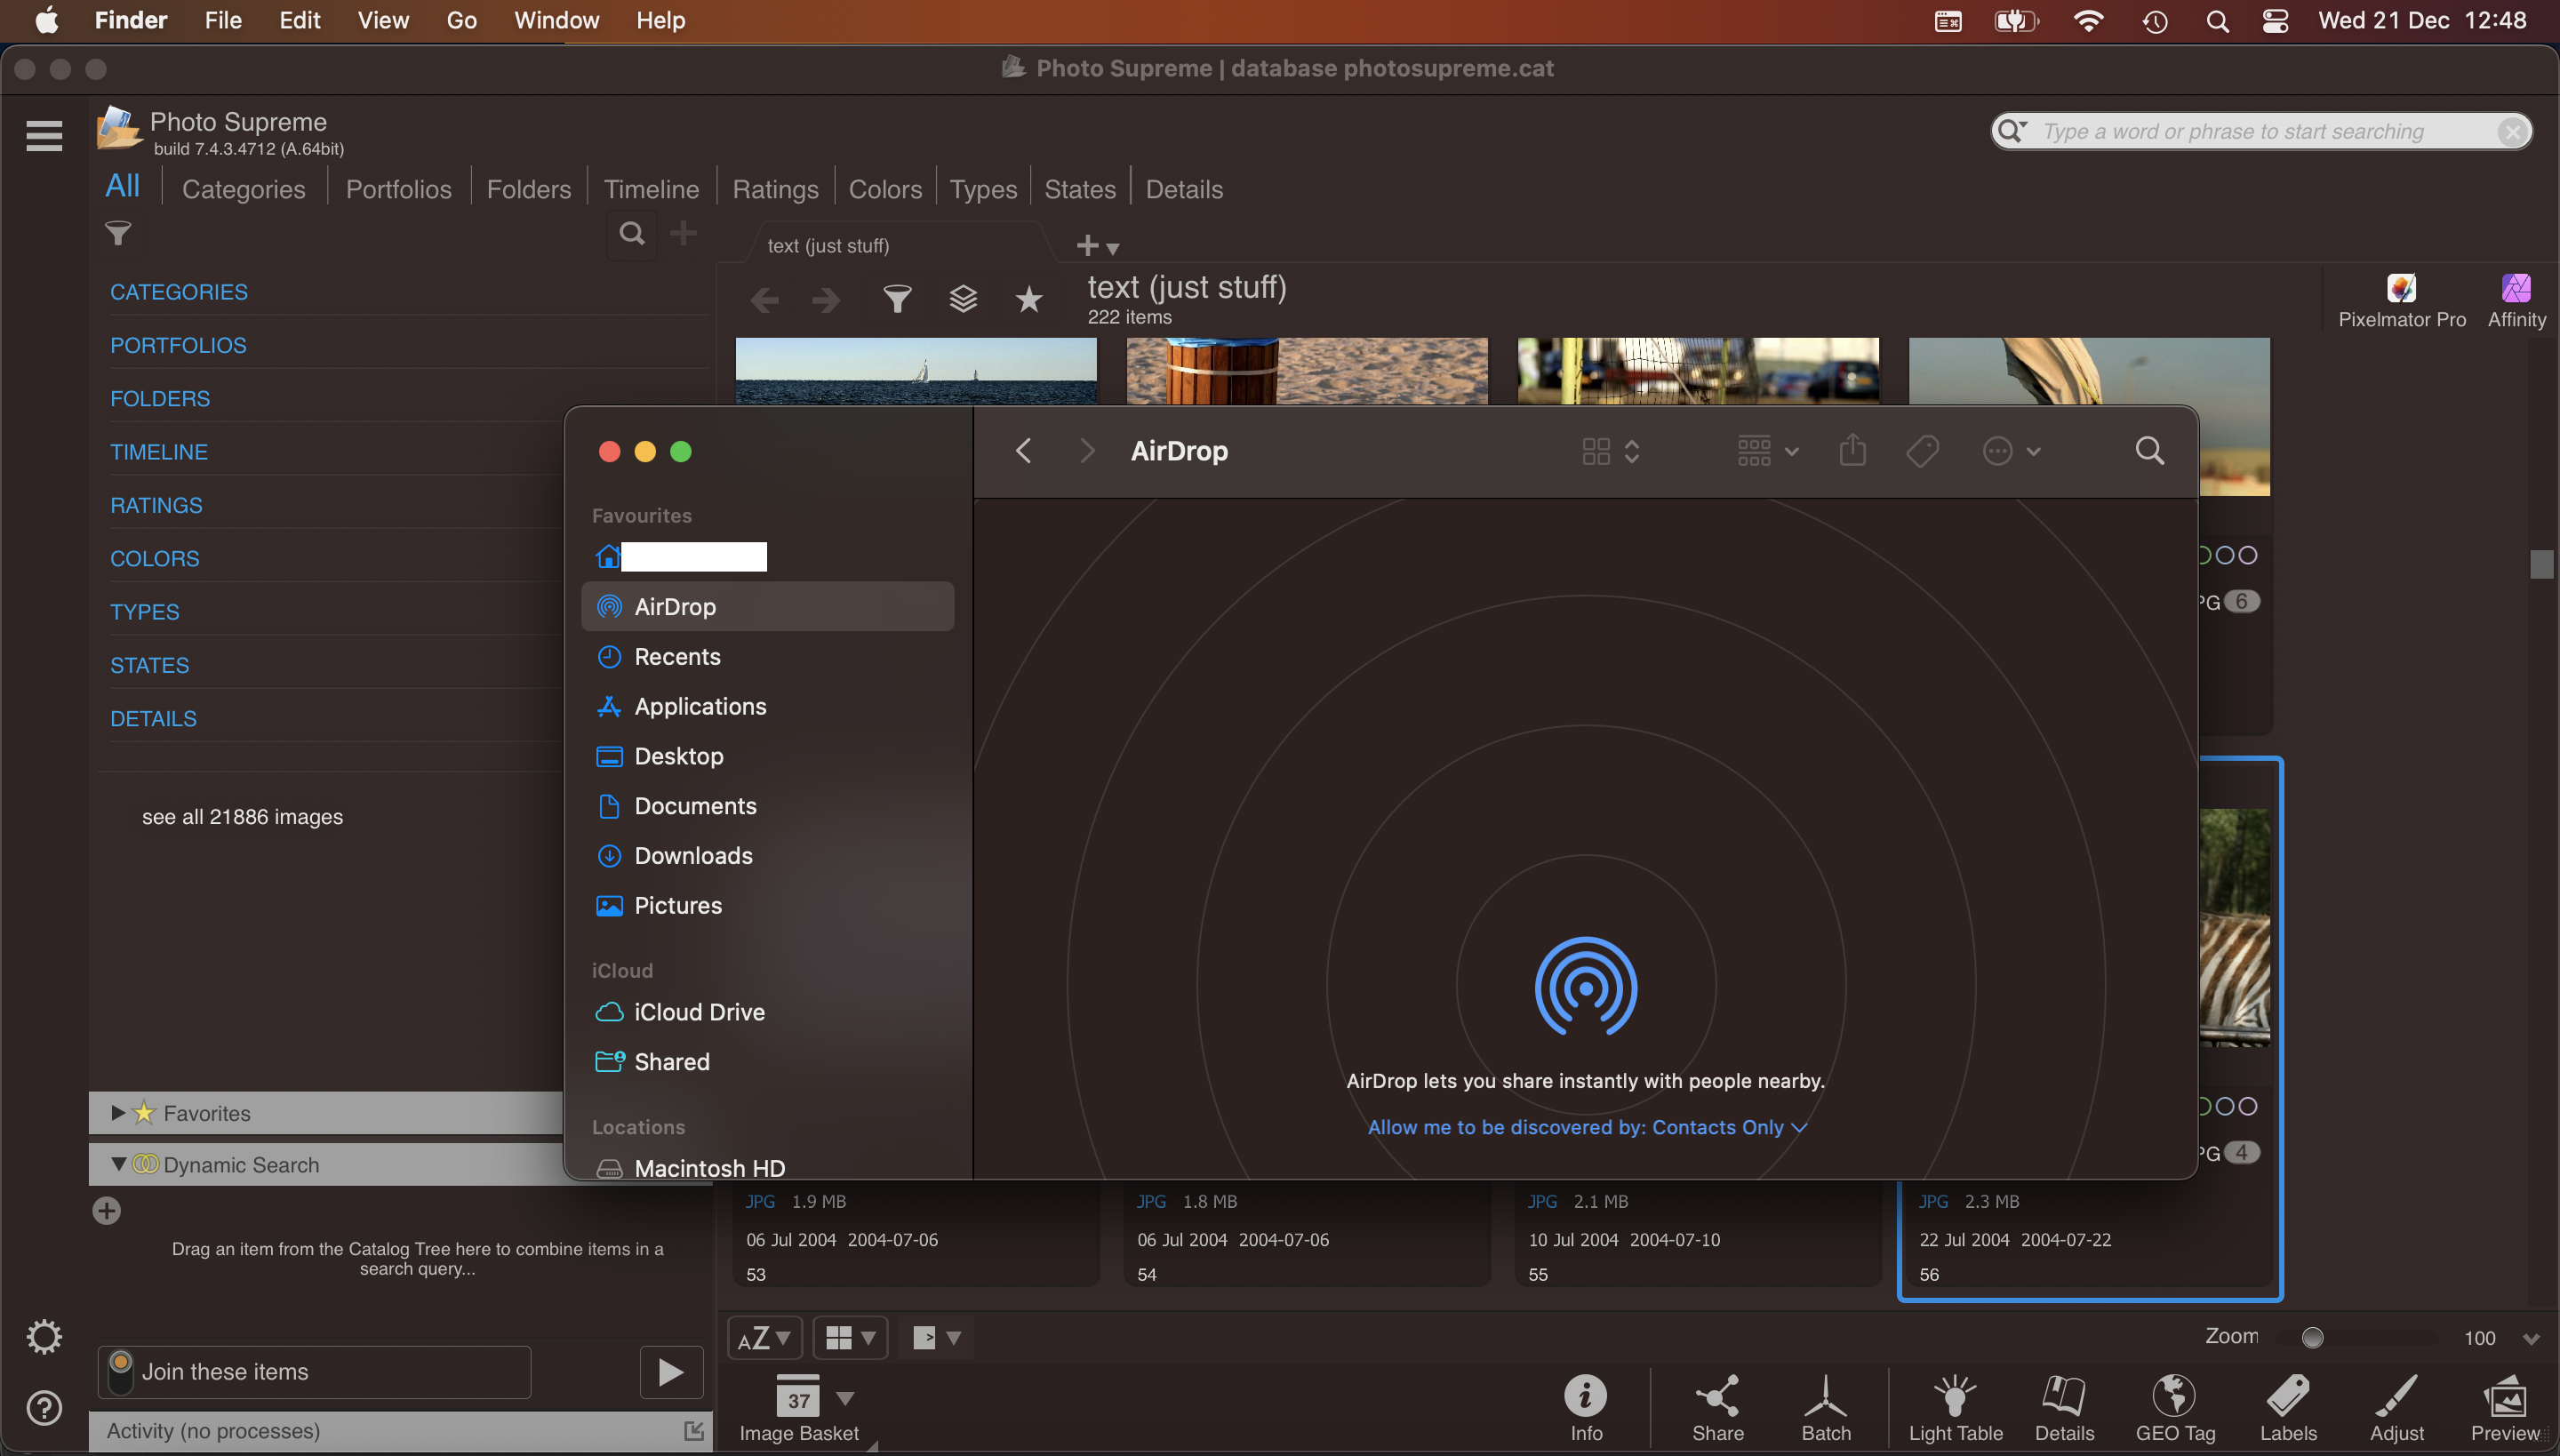This screenshot has width=2560, height=1456.
Task: Click the Finder share icon
Action: pyautogui.click(x=1853, y=450)
